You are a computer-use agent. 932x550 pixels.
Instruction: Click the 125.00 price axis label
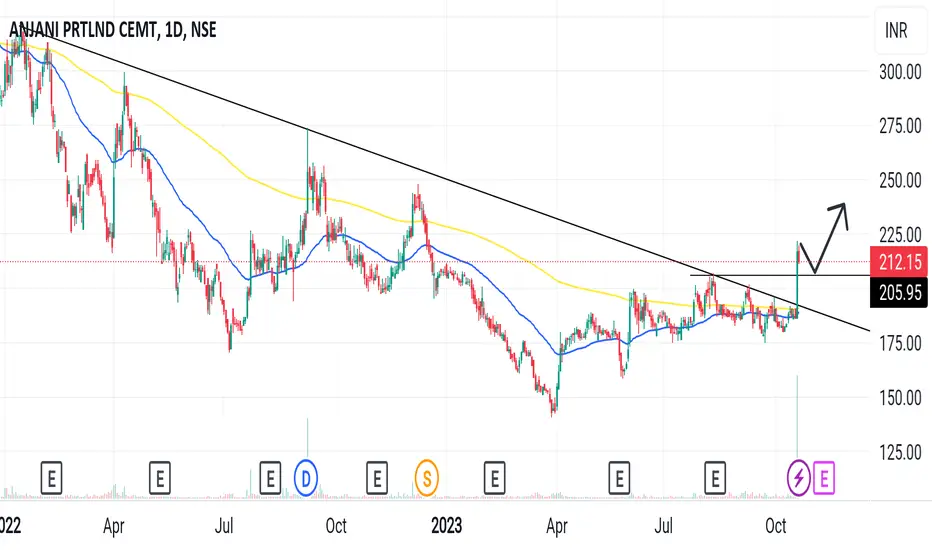(900, 452)
